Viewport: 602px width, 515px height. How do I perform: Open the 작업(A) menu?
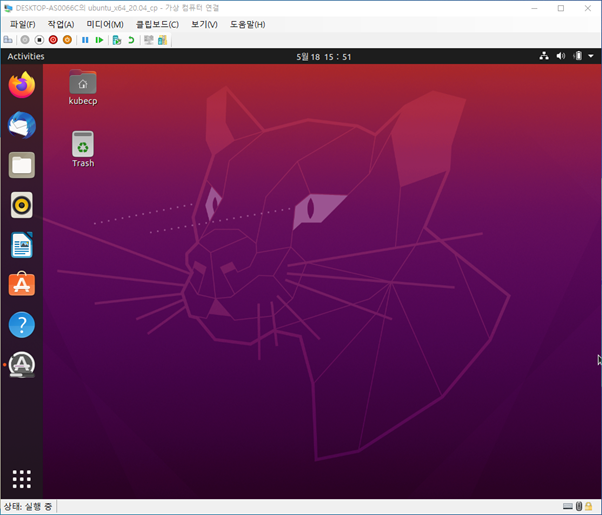61,25
